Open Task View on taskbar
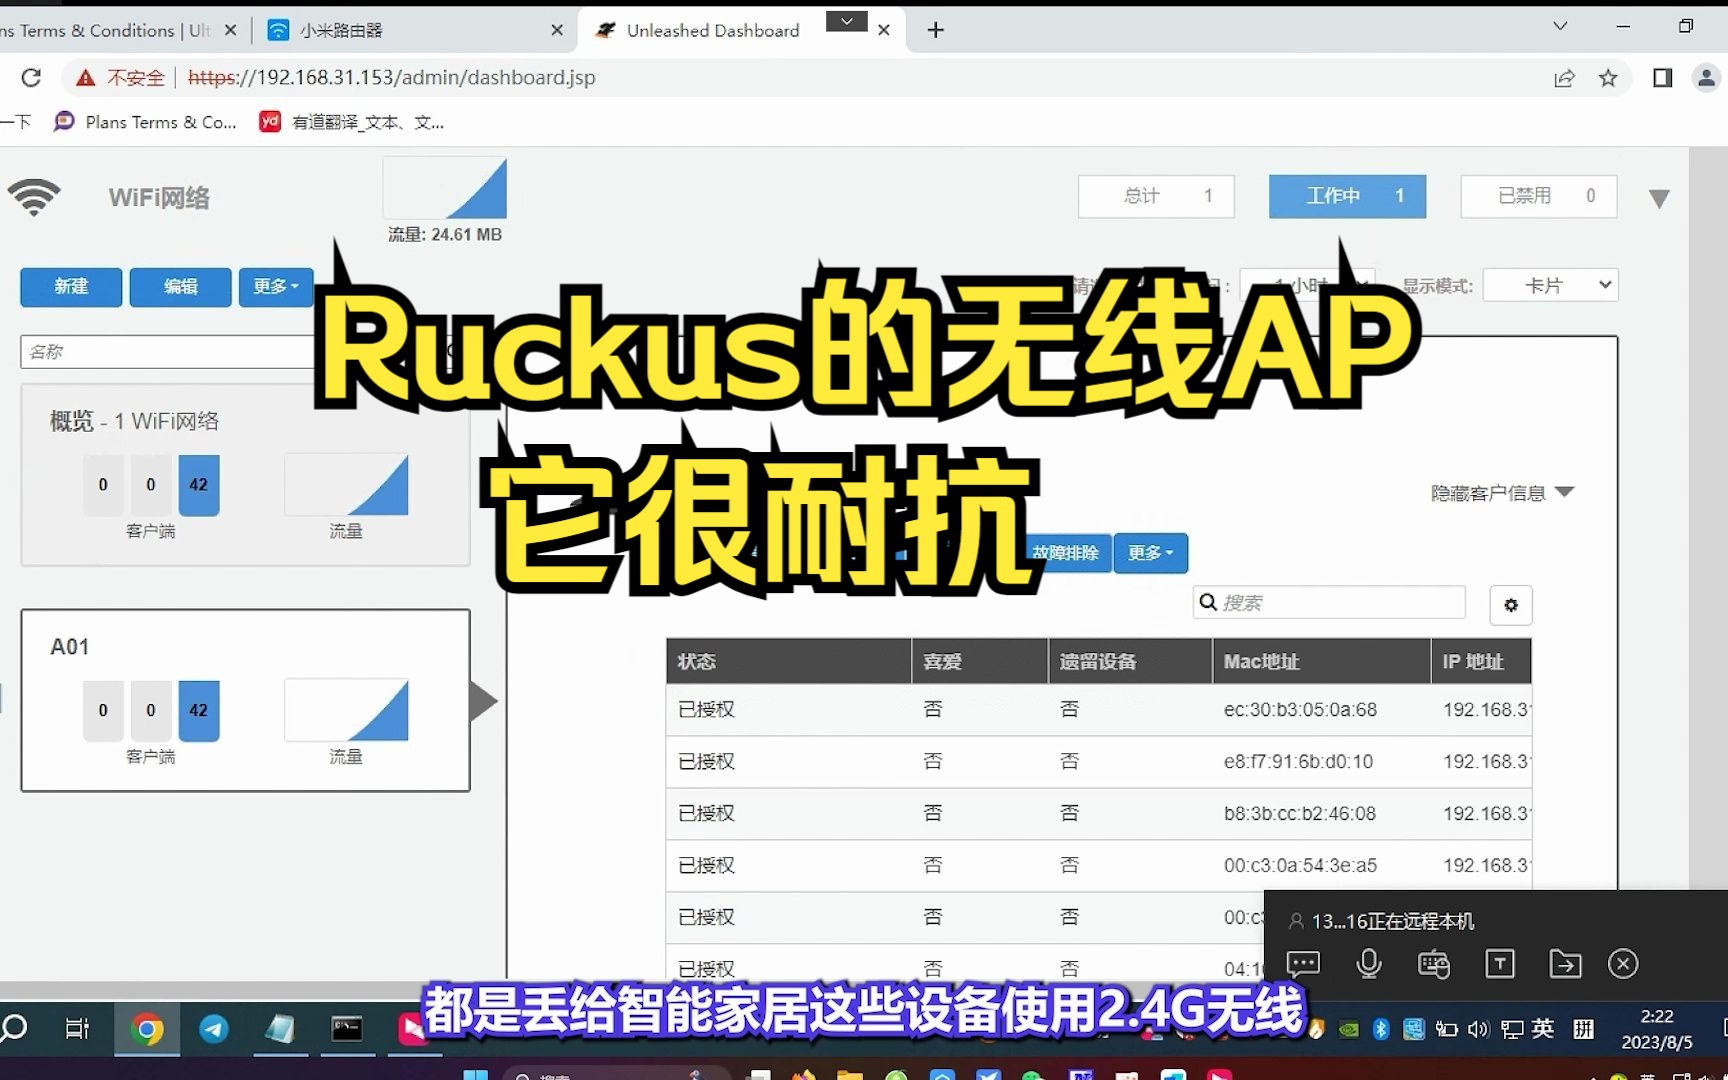The width and height of the screenshot is (1728, 1080). (77, 1028)
